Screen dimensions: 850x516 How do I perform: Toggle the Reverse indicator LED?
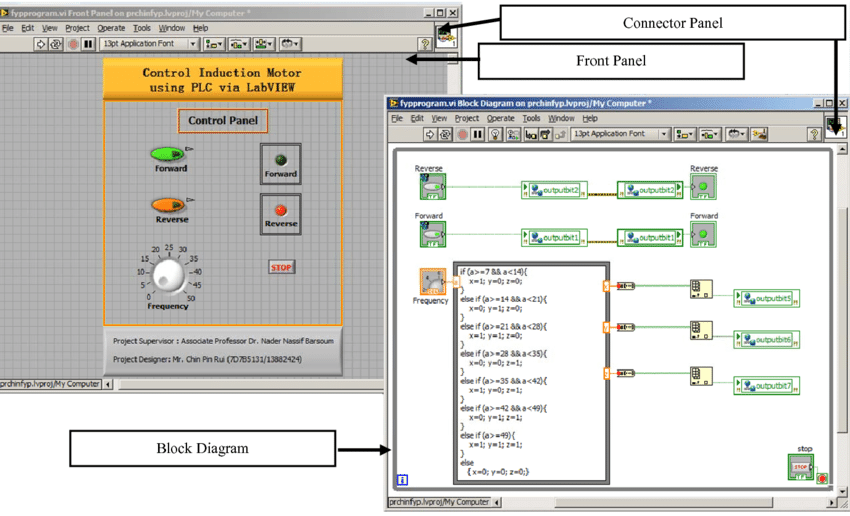[281, 210]
